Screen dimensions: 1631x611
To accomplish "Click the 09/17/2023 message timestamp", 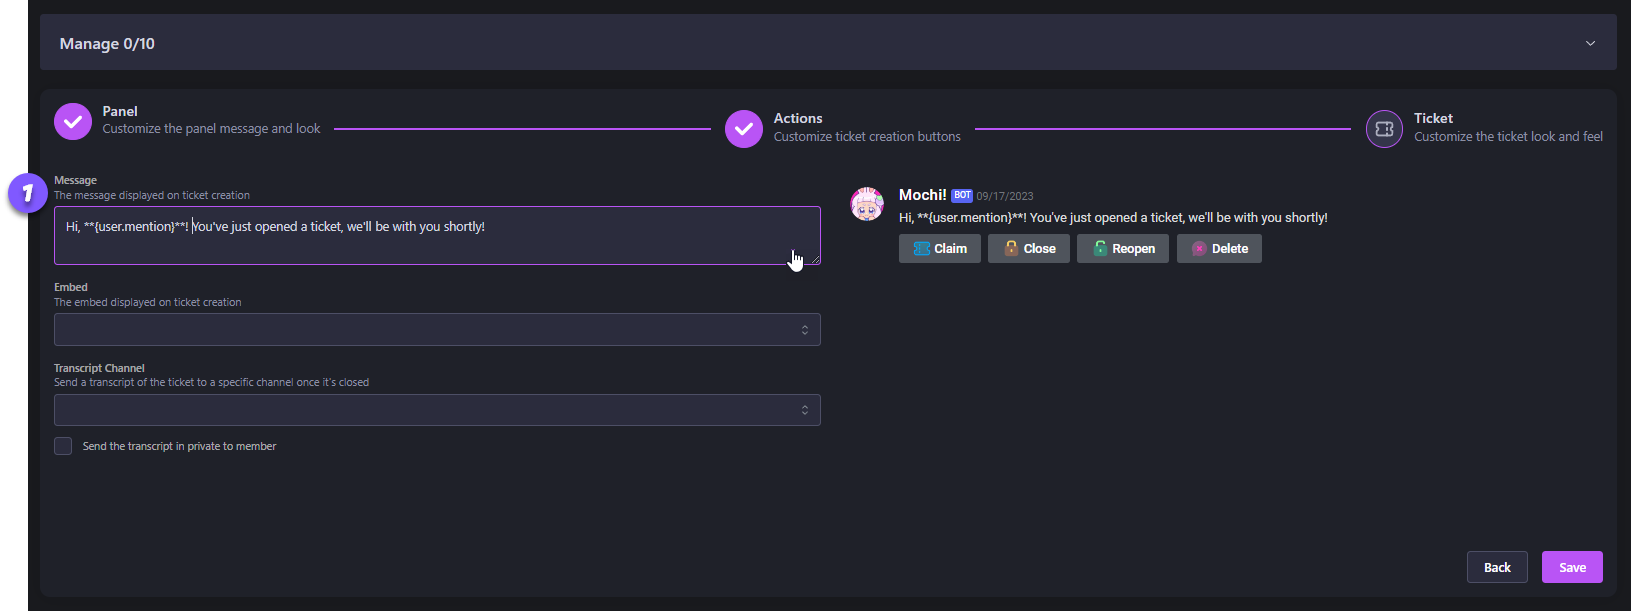I will click(1005, 196).
